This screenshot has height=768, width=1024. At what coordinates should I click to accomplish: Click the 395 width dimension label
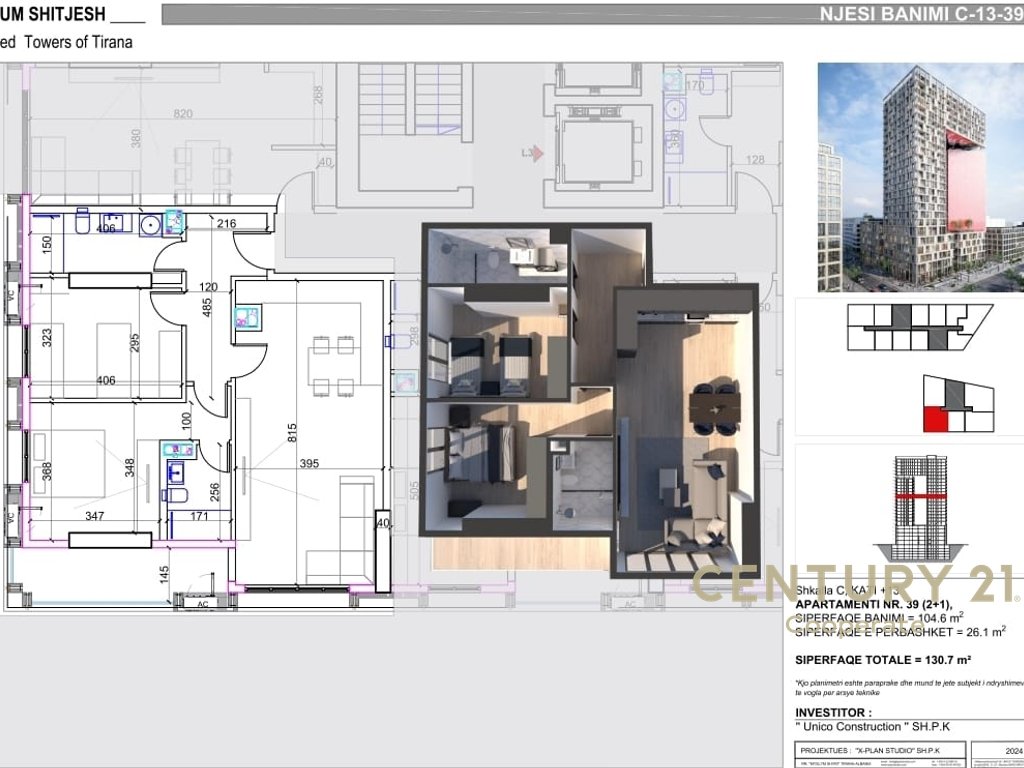click(x=309, y=464)
